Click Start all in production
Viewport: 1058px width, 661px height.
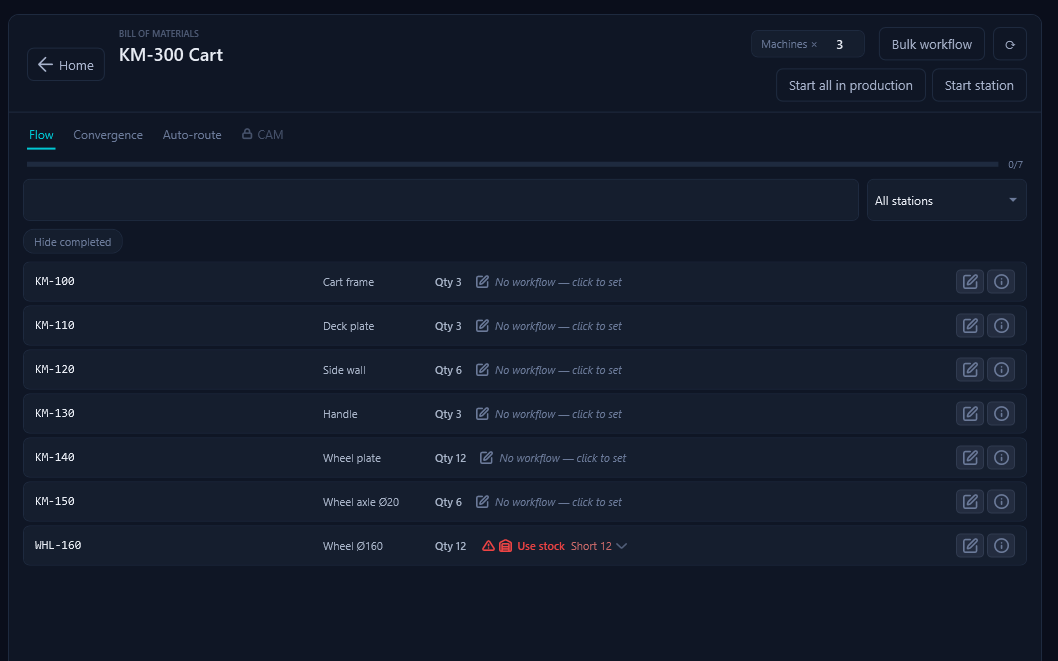point(850,86)
